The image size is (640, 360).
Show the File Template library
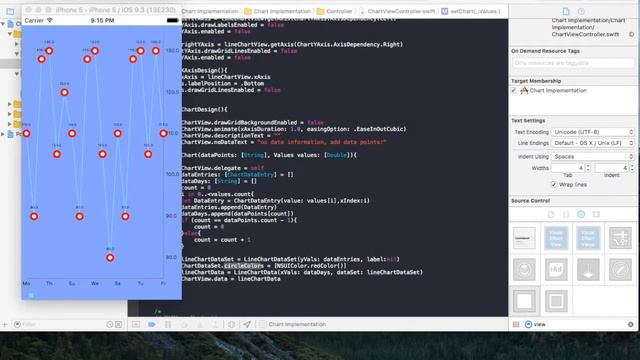click(551, 214)
